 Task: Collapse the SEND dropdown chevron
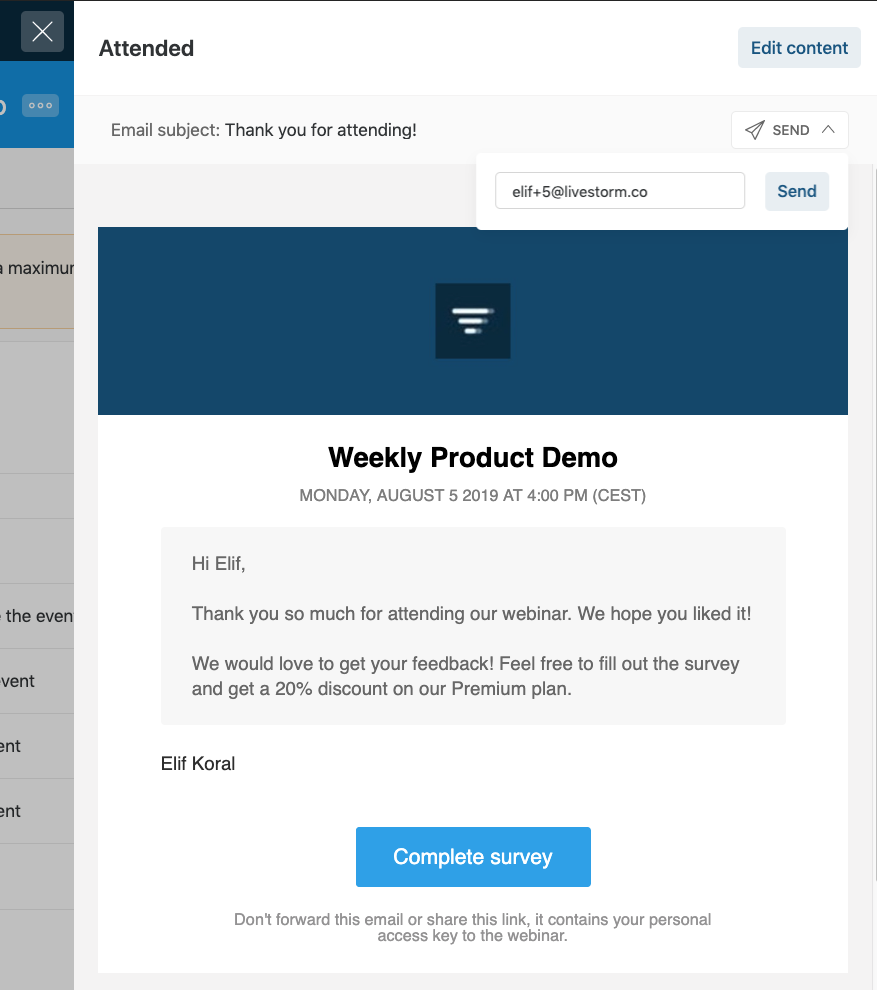828,129
